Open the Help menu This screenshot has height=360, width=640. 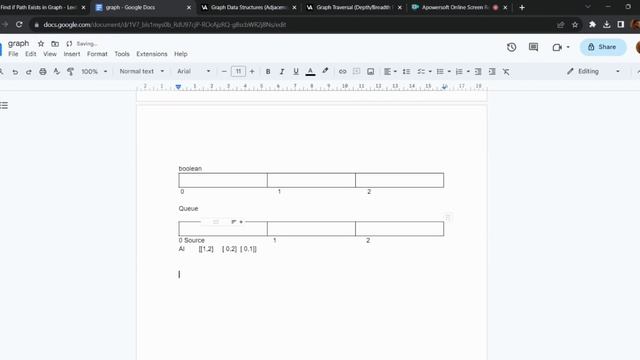pyautogui.click(x=181, y=54)
